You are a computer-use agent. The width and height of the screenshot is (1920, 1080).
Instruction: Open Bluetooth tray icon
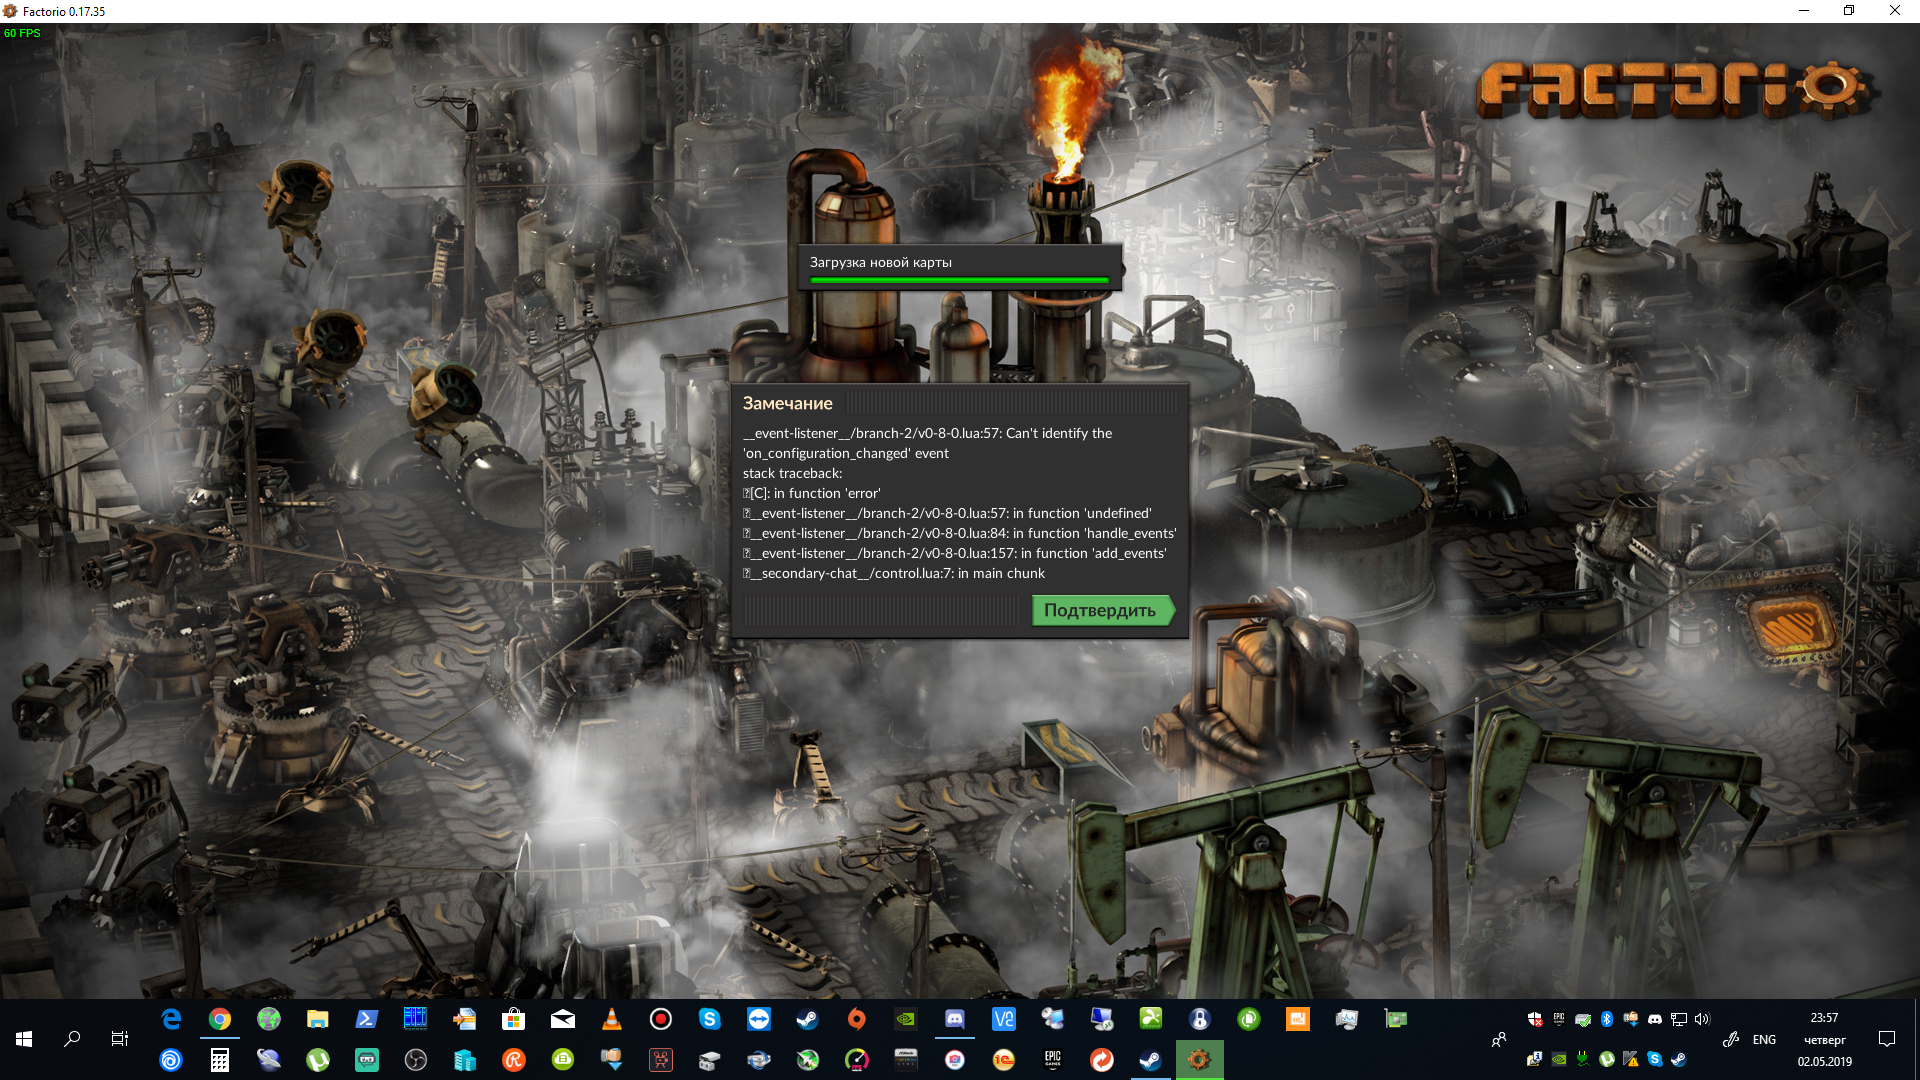pos(1607,1019)
